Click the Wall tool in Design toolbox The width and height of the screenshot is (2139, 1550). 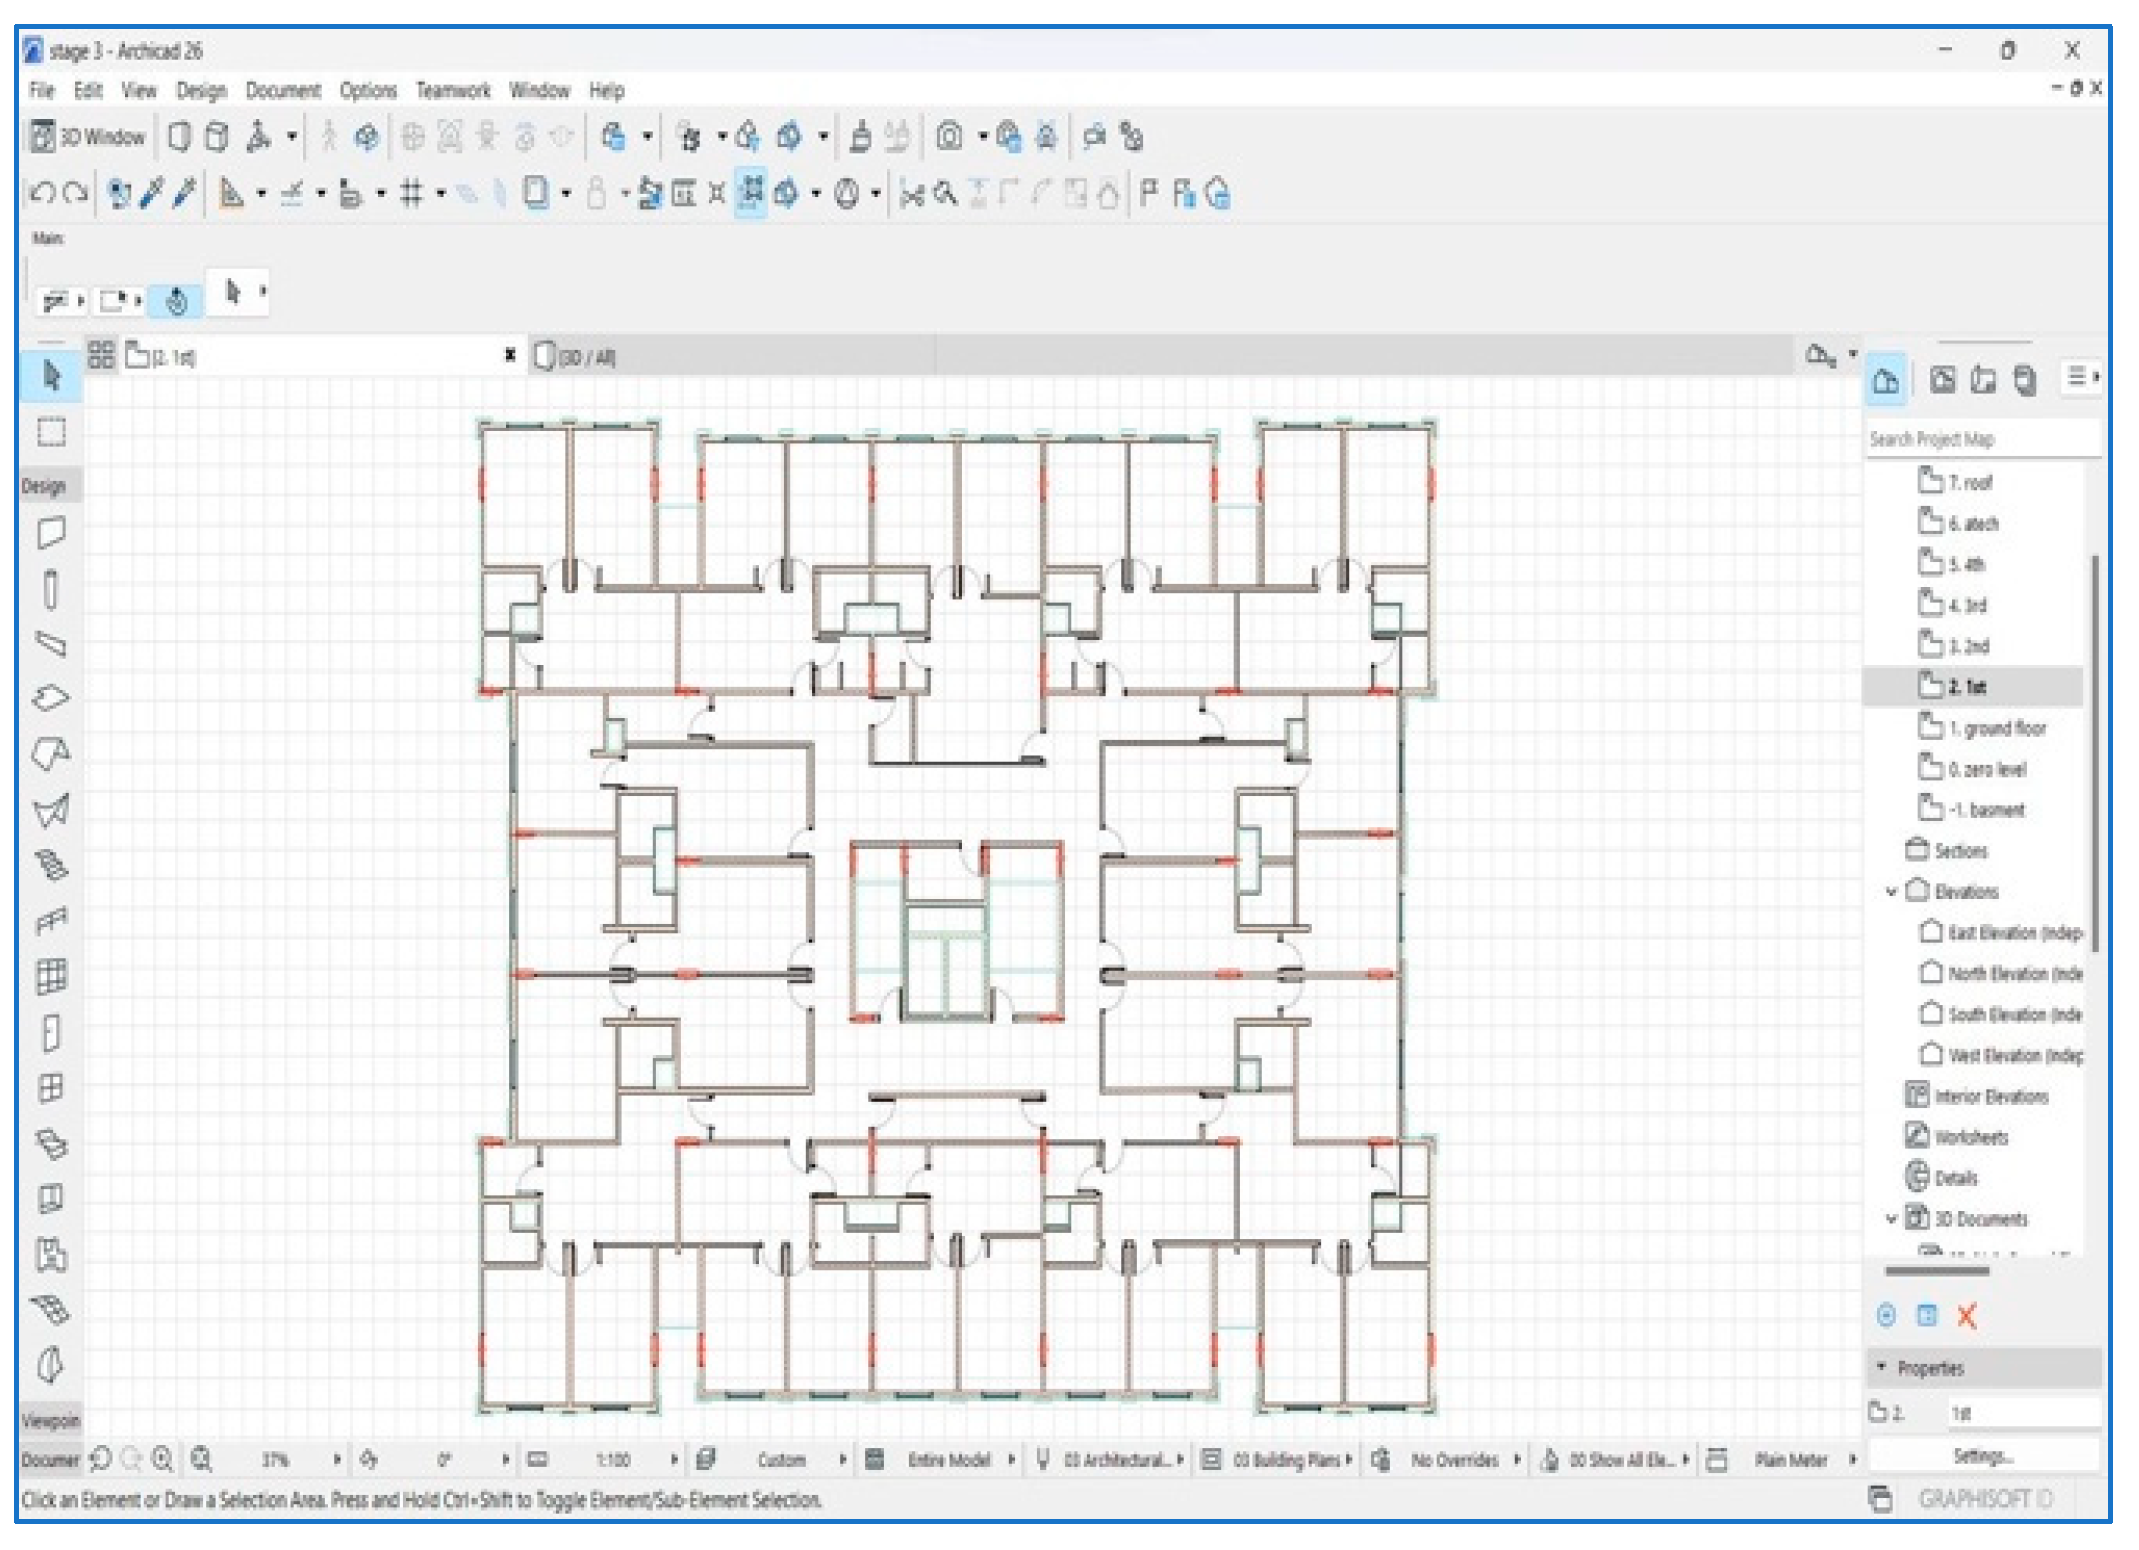(51, 532)
